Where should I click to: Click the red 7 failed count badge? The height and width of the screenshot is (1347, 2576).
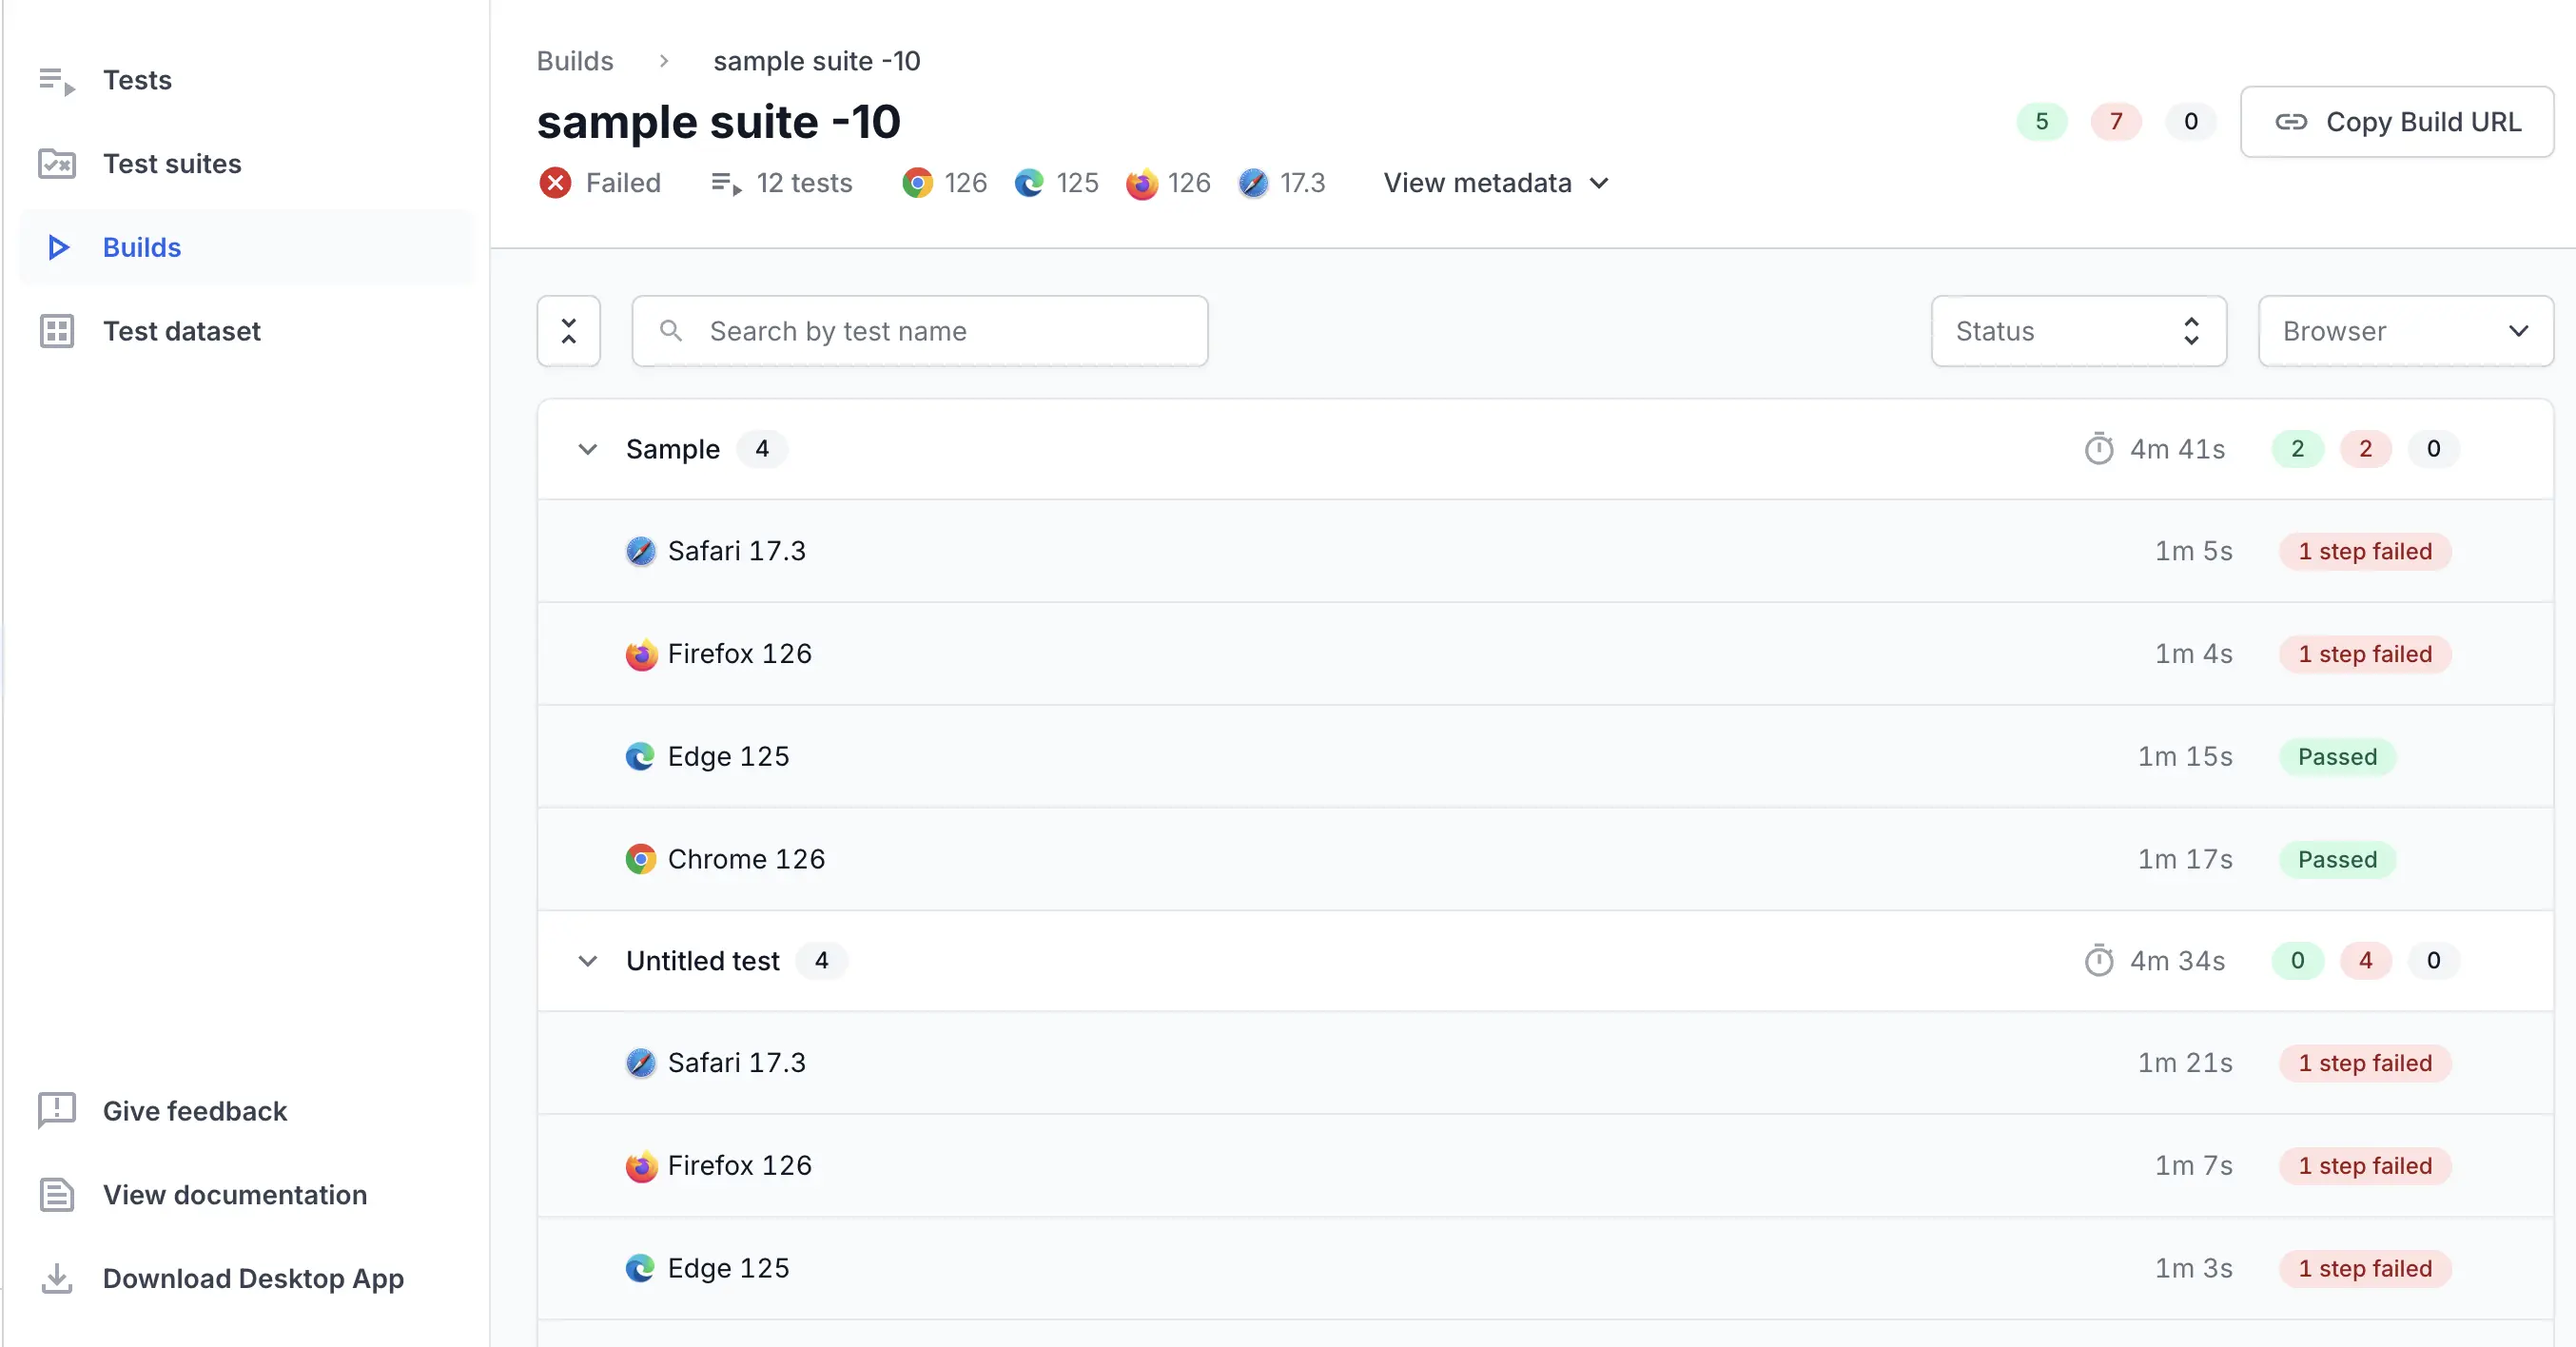[2115, 122]
